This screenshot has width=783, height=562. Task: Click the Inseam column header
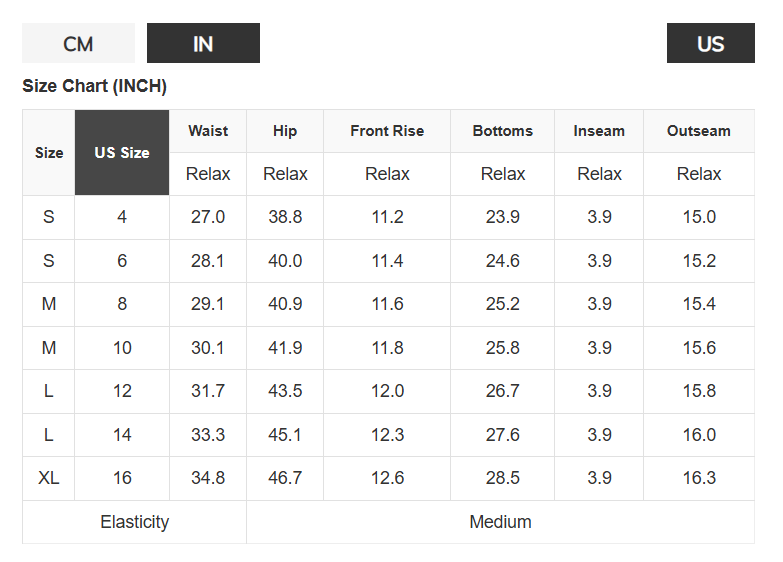click(599, 131)
